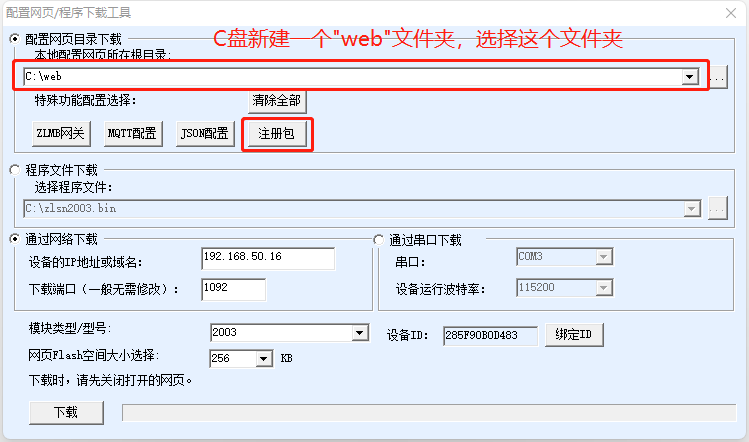Click the 绑定ID button
The image size is (749, 442).
point(574,335)
